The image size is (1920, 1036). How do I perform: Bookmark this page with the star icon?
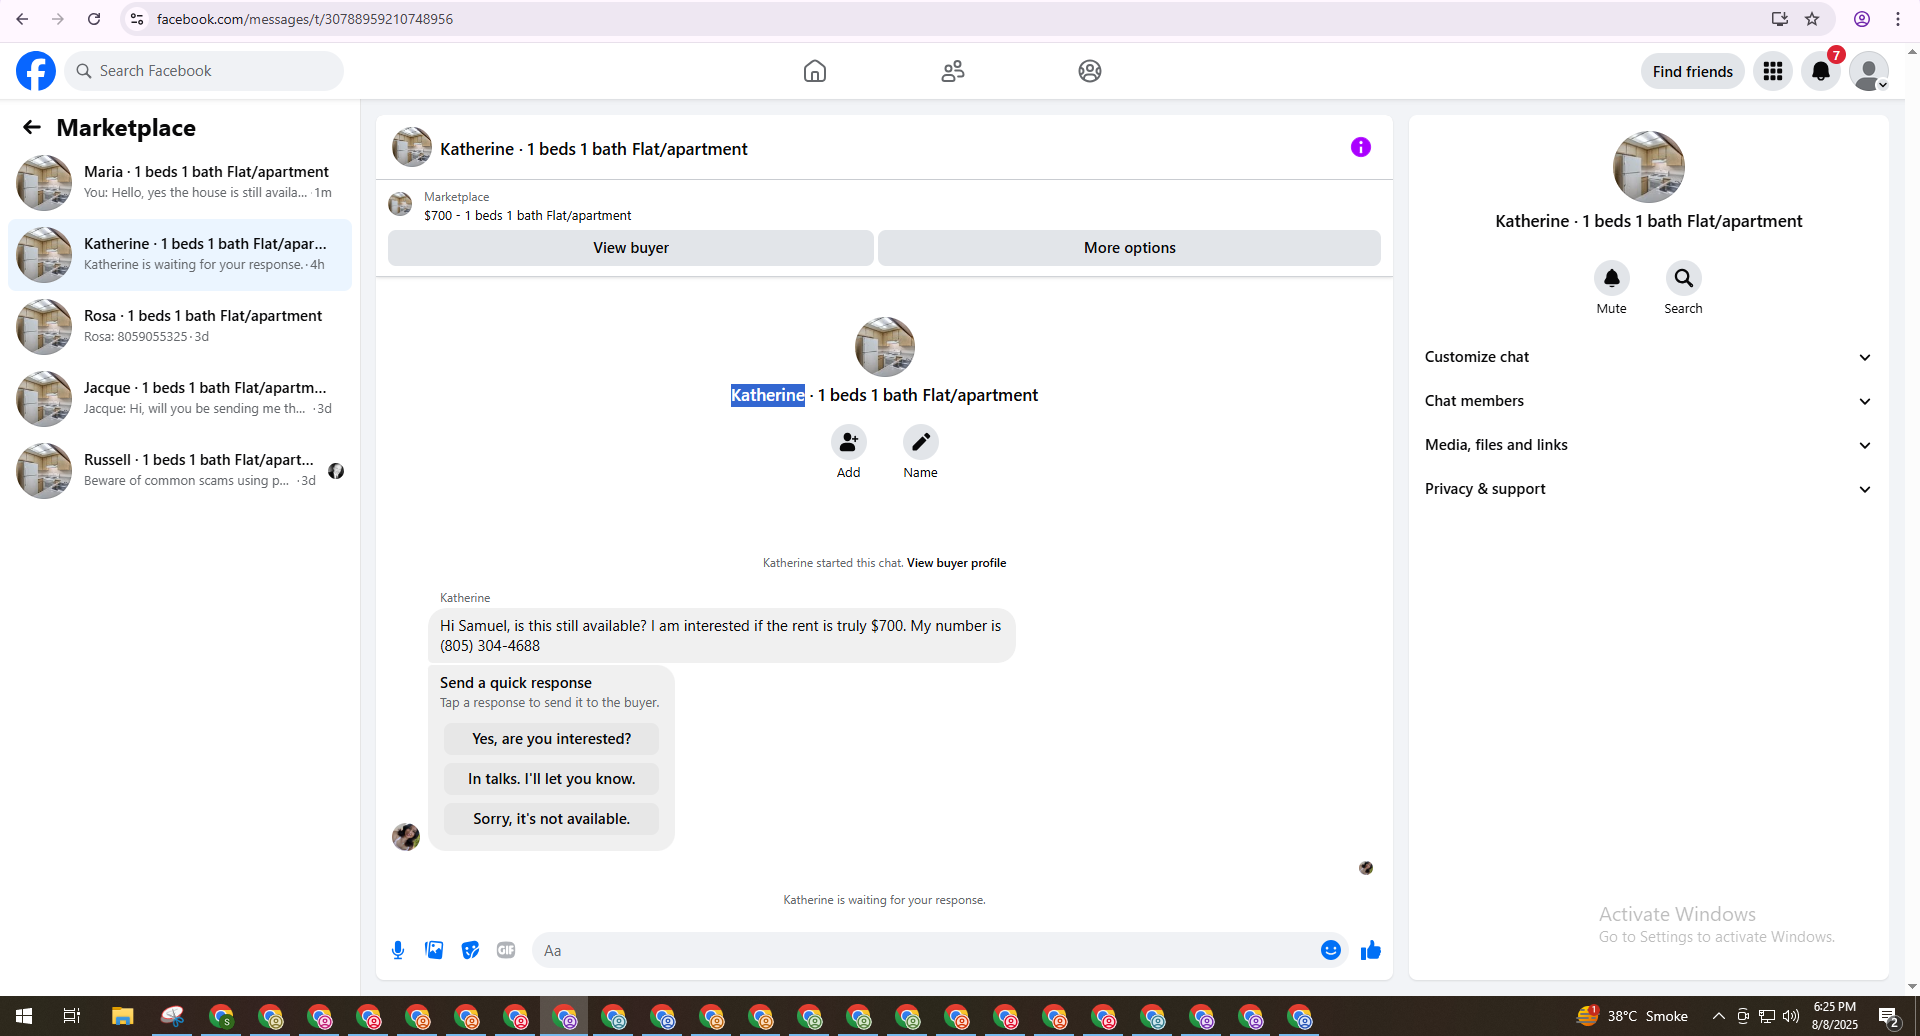1812,19
